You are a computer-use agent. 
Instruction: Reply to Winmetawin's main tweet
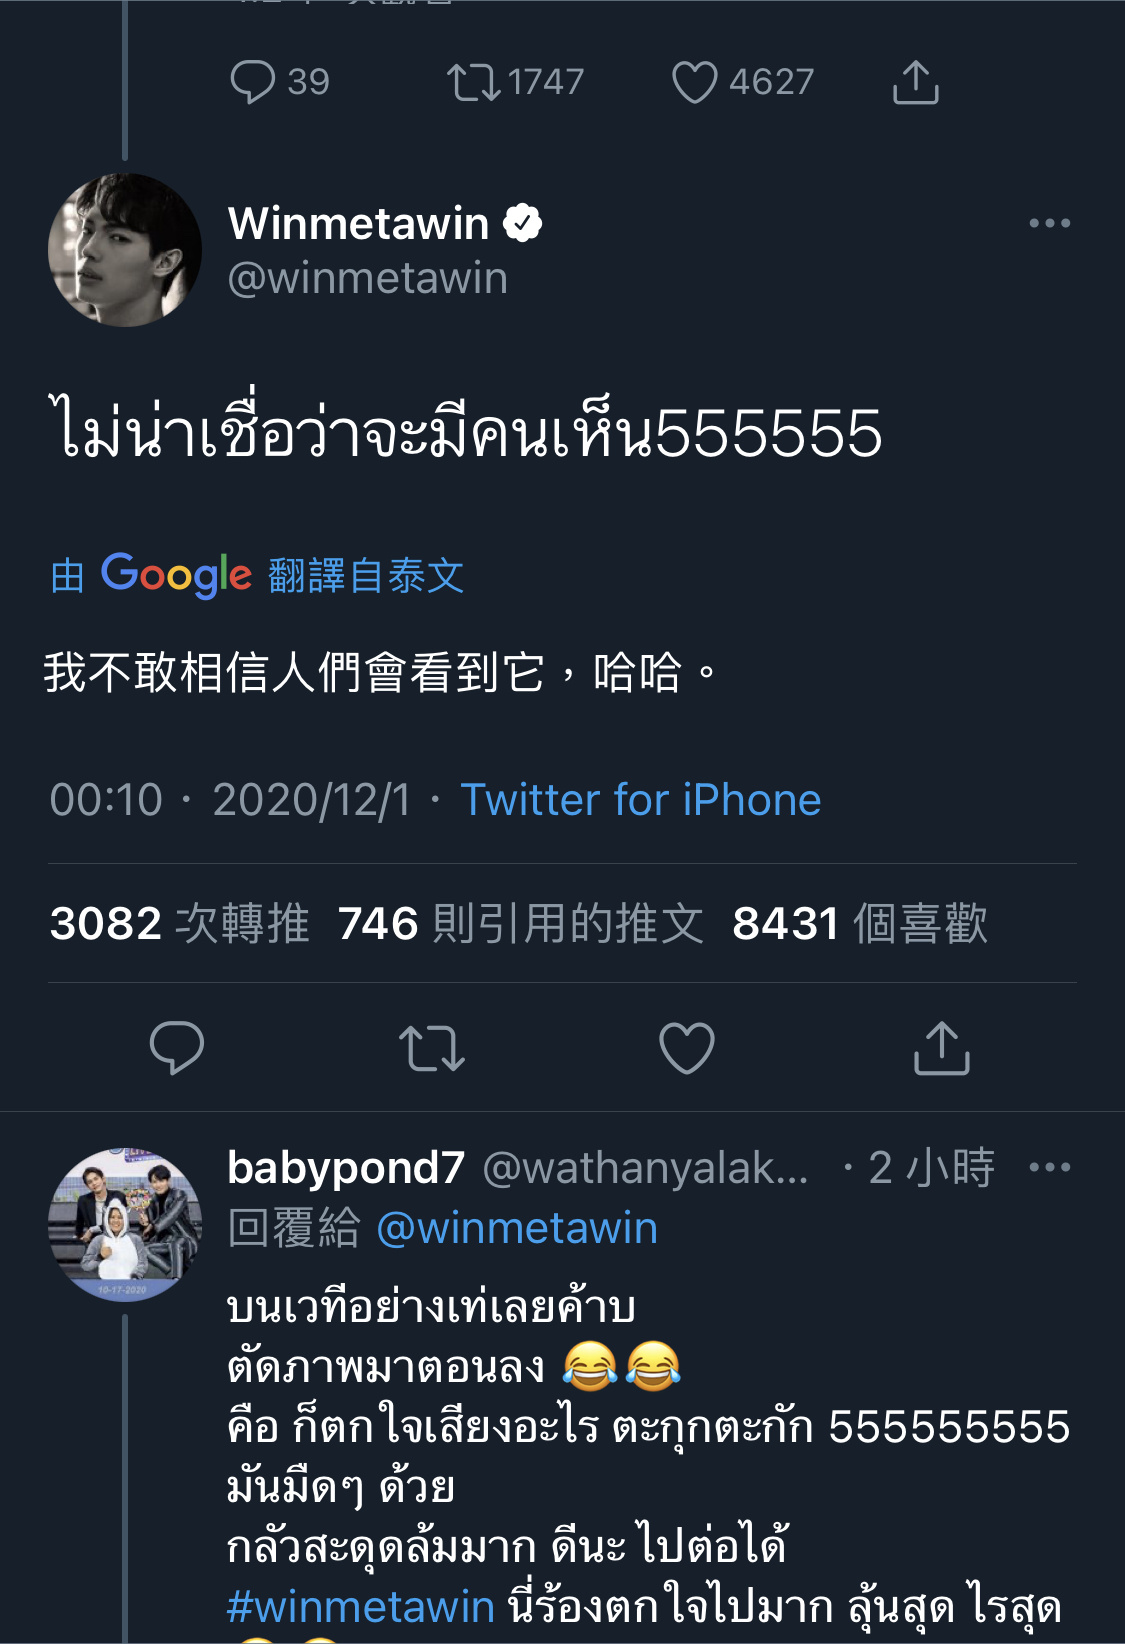(177, 1048)
